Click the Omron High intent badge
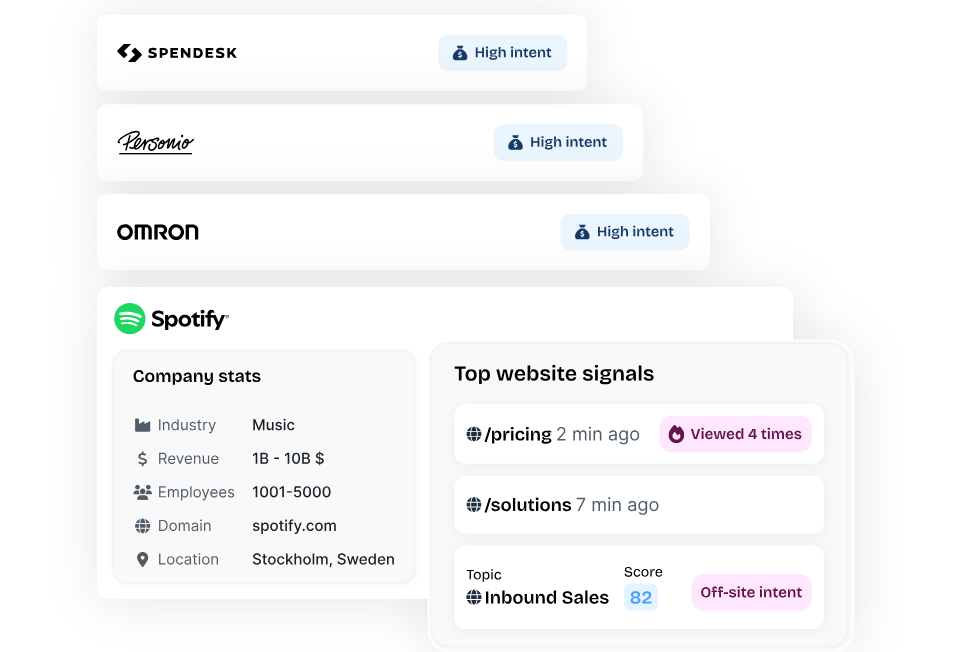The width and height of the screenshot is (975, 652). tap(625, 232)
